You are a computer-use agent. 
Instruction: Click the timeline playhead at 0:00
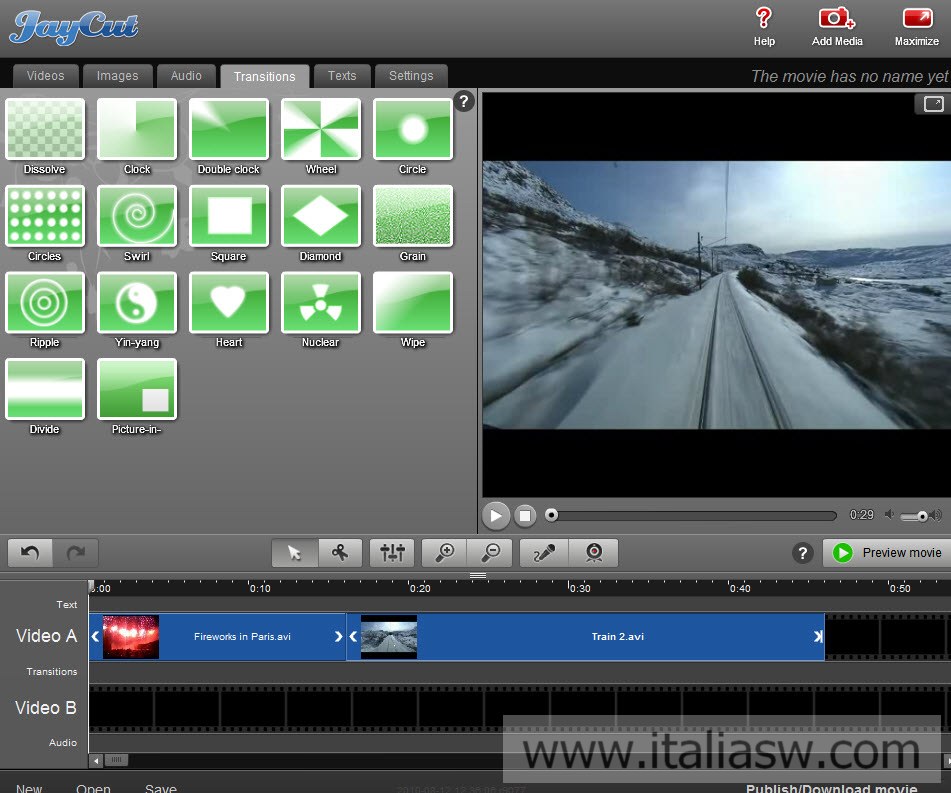coord(91,586)
